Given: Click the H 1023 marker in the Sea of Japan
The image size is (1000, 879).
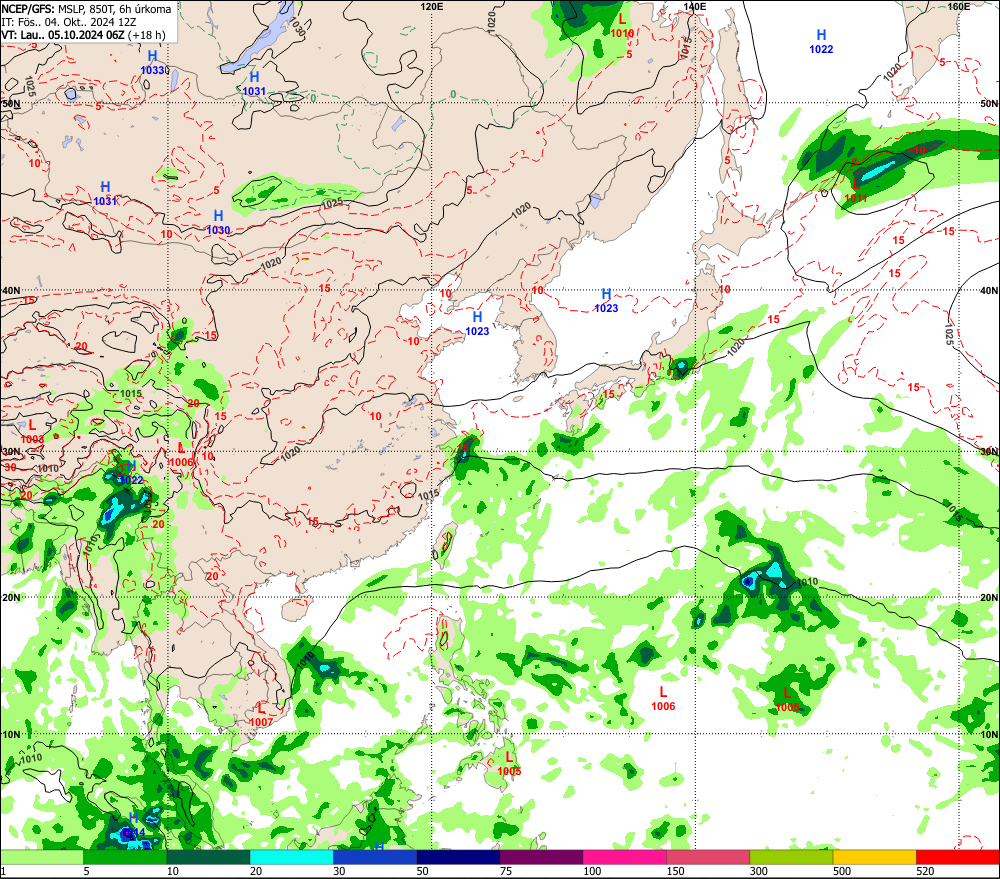Looking at the screenshot, I should pos(606,300).
